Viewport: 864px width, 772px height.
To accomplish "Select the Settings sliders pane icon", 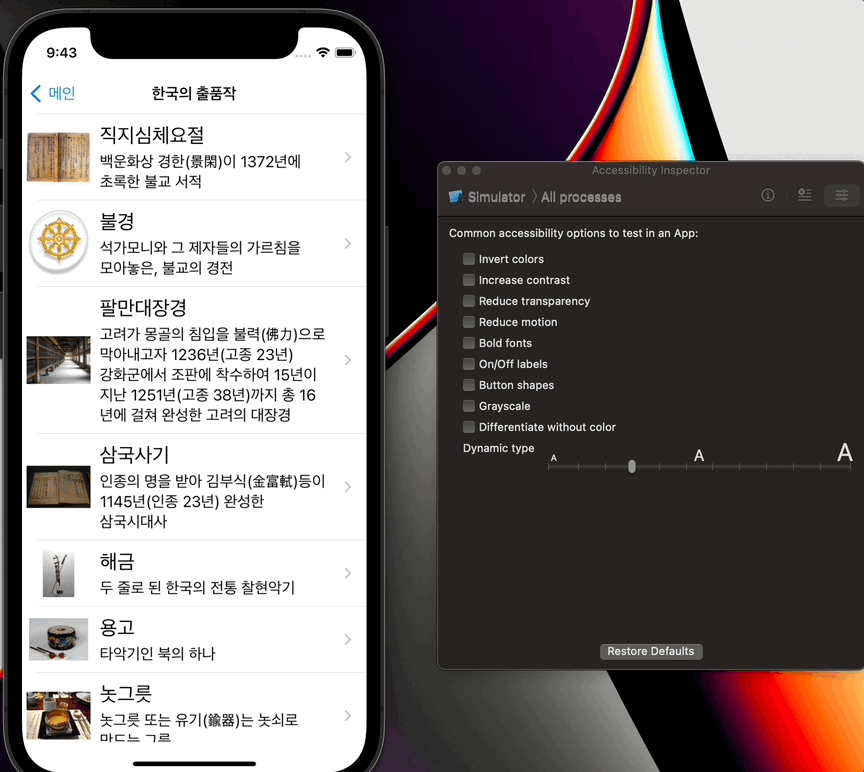I will click(x=841, y=195).
